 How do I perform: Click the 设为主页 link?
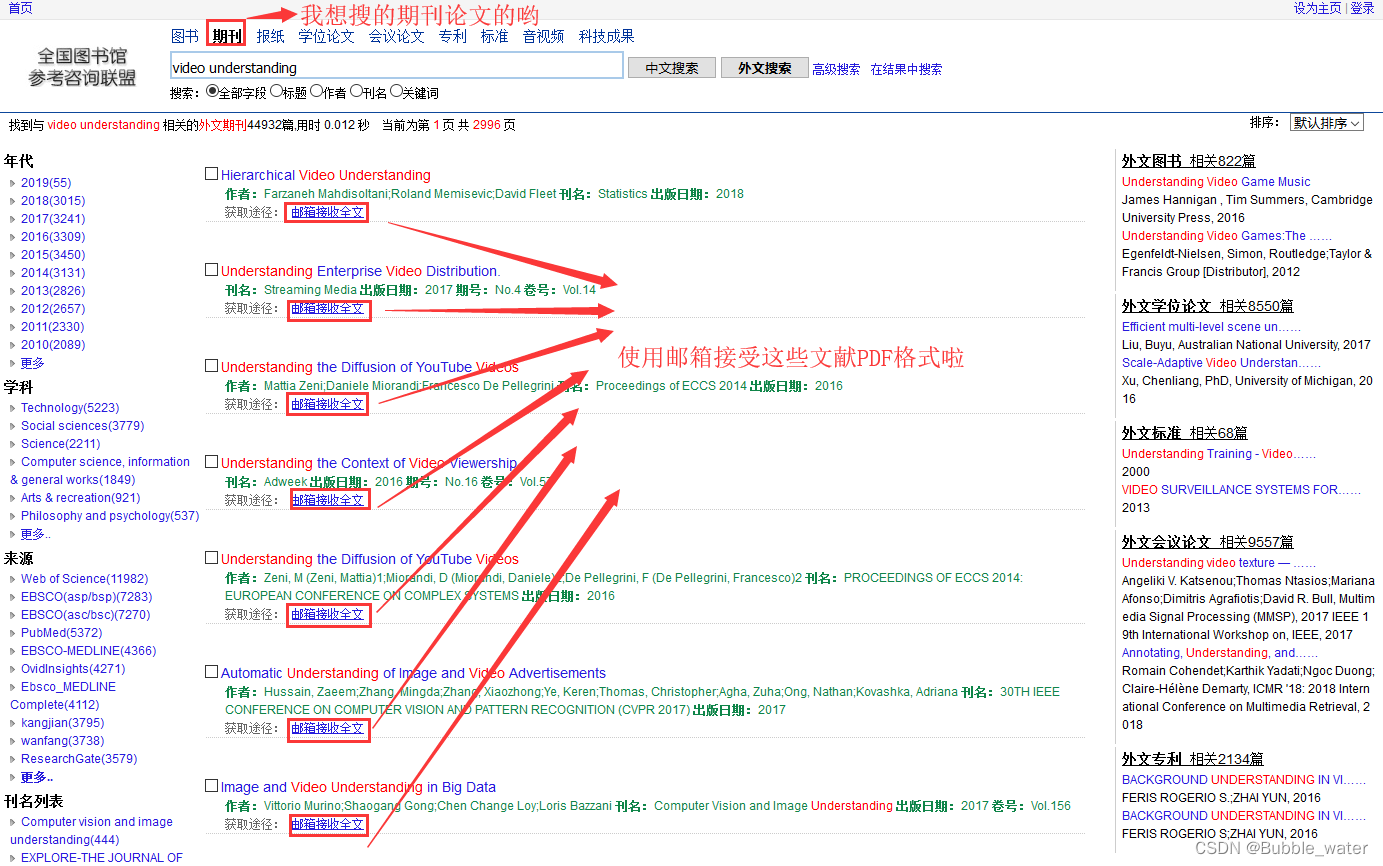coord(1317,8)
